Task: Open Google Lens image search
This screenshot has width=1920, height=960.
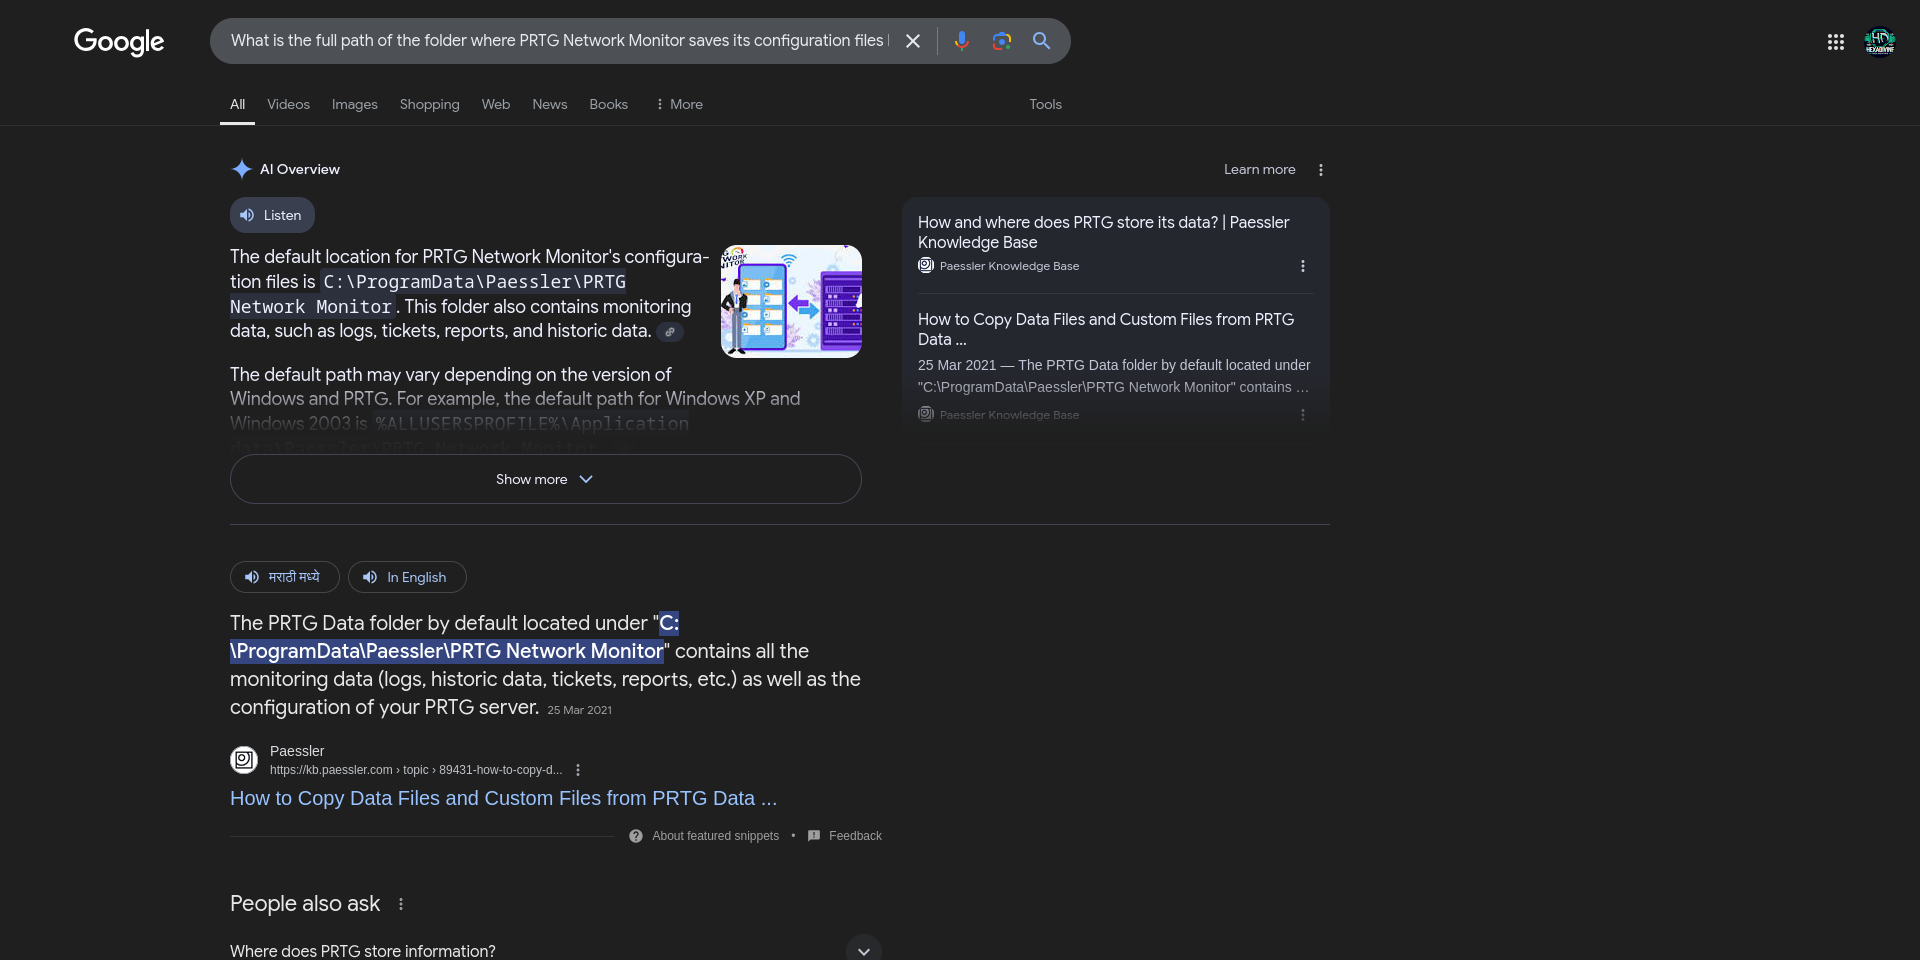Action: tap(1001, 41)
